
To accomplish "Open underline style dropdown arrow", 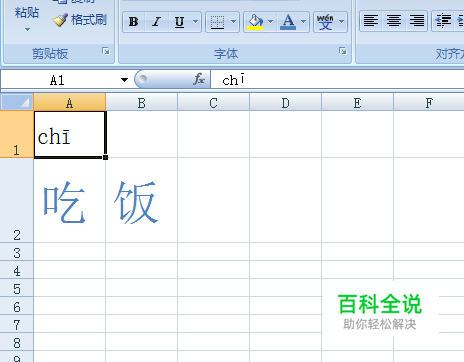I will pyautogui.click(x=196, y=22).
